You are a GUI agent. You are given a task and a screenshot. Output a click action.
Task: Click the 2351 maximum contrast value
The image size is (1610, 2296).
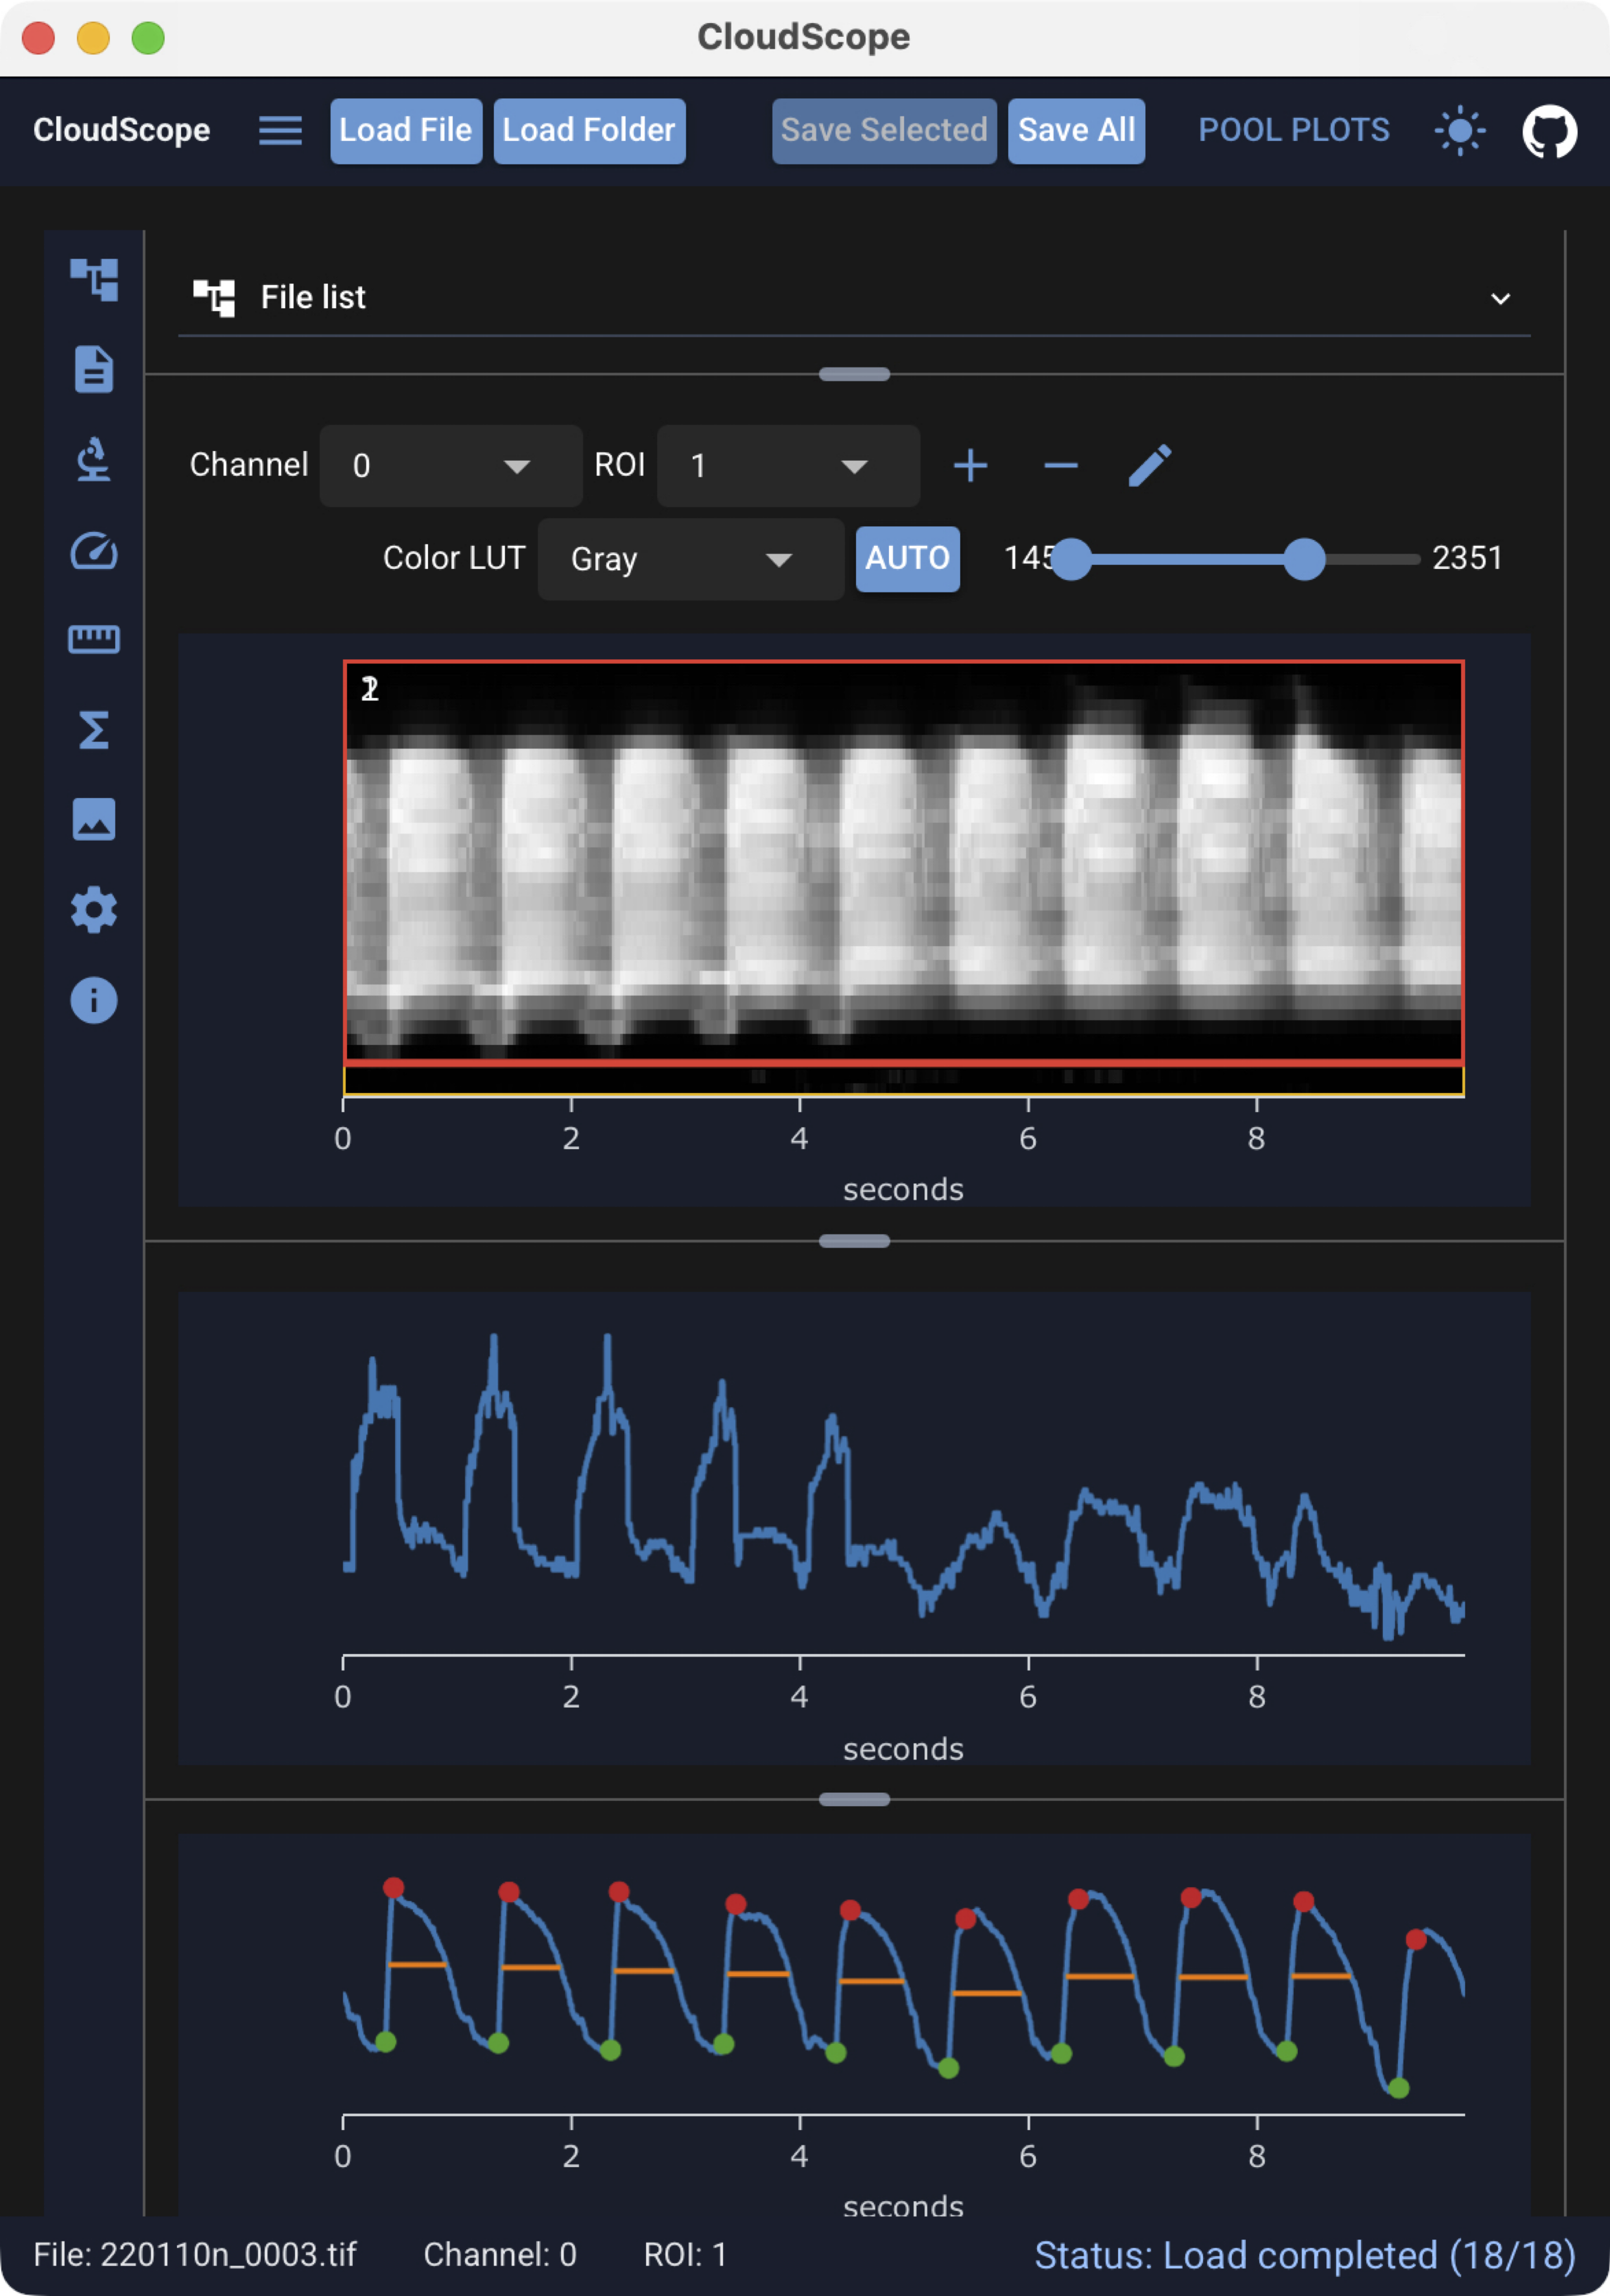coord(1467,558)
